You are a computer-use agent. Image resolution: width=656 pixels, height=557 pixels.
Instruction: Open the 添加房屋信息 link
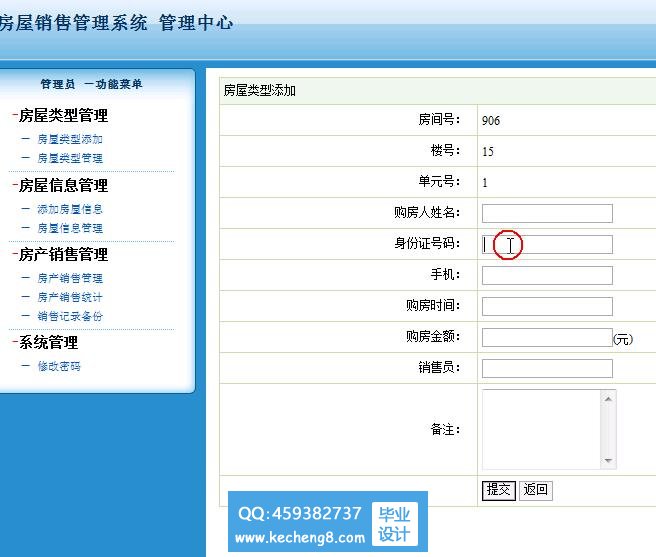click(x=70, y=209)
